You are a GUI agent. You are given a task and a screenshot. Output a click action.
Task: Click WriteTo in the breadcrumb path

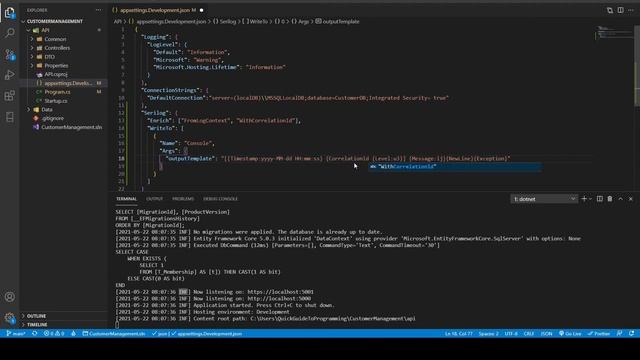[x=259, y=22]
